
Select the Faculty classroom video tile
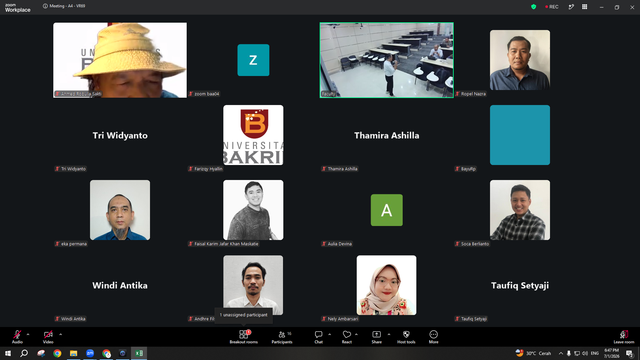pyautogui.click(x=387, y=60)
